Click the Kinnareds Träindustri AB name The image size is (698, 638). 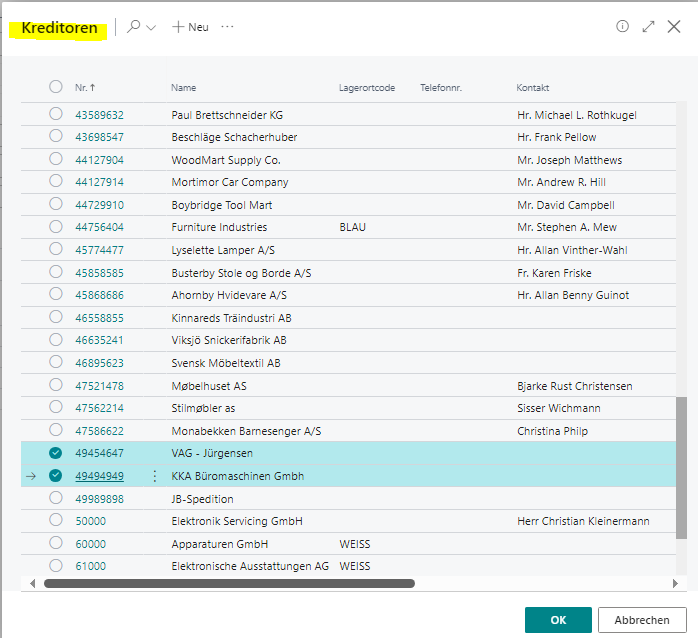click(231, 318)
